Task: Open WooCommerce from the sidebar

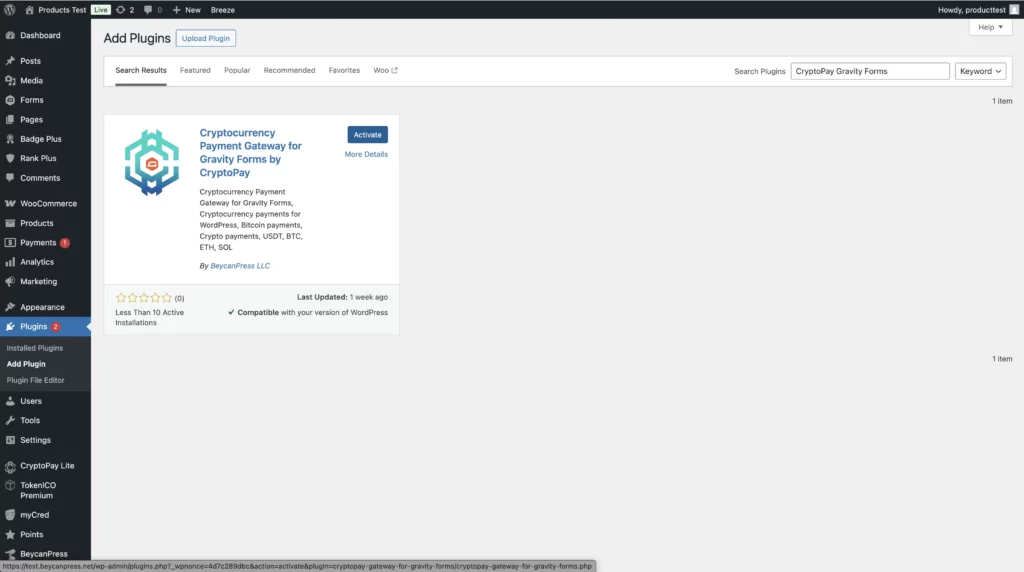Action: point(48,204)
